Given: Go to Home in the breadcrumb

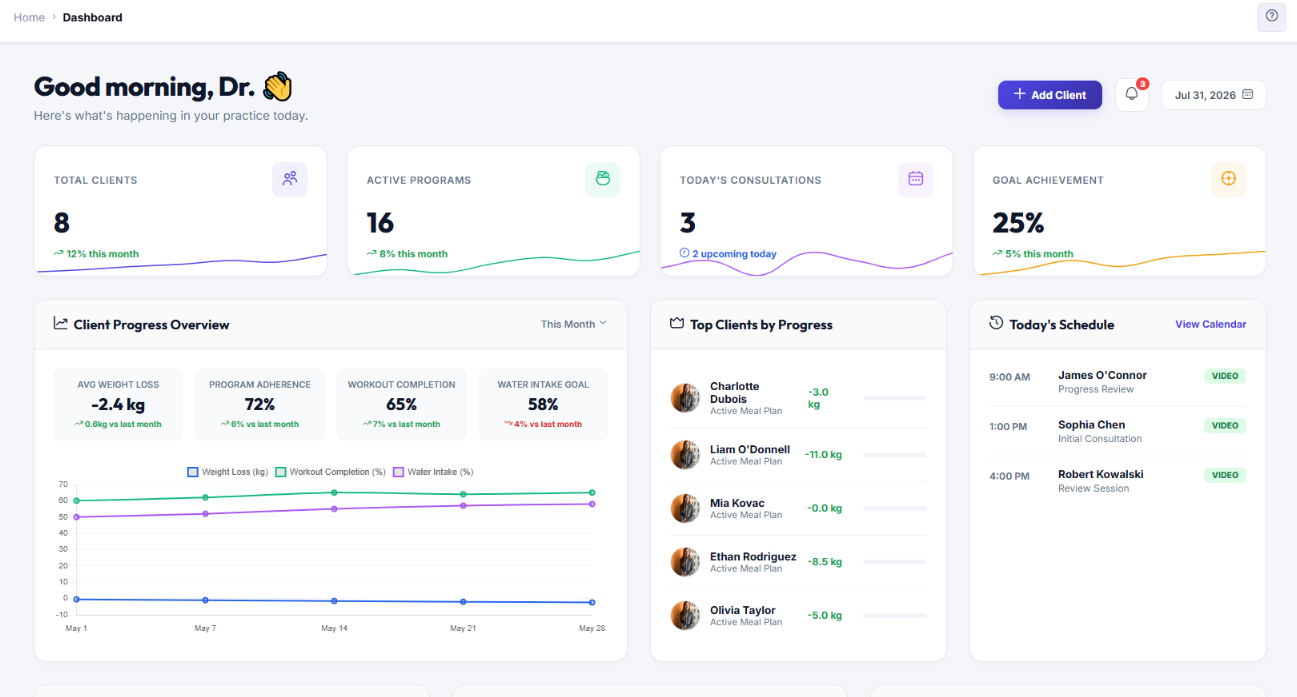Looking at the screenshot, I should 29,17.
